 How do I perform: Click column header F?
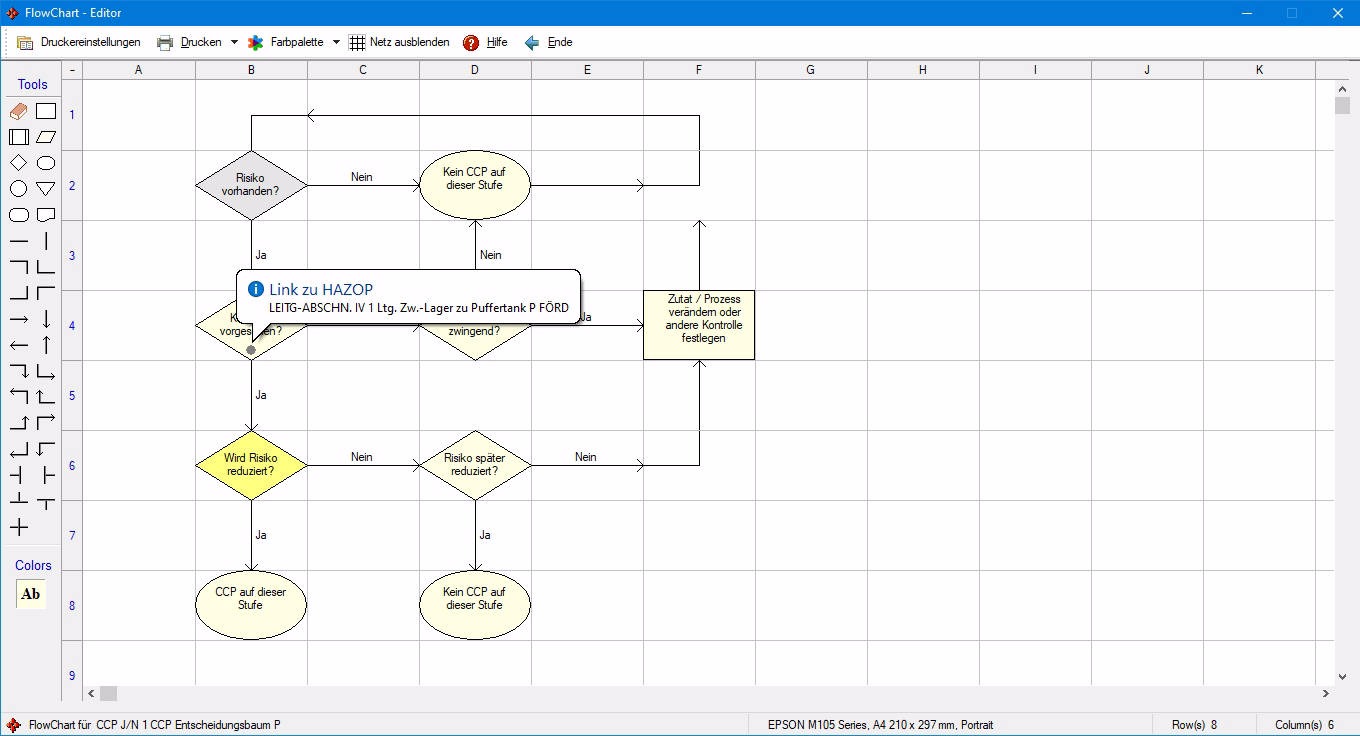699,70
